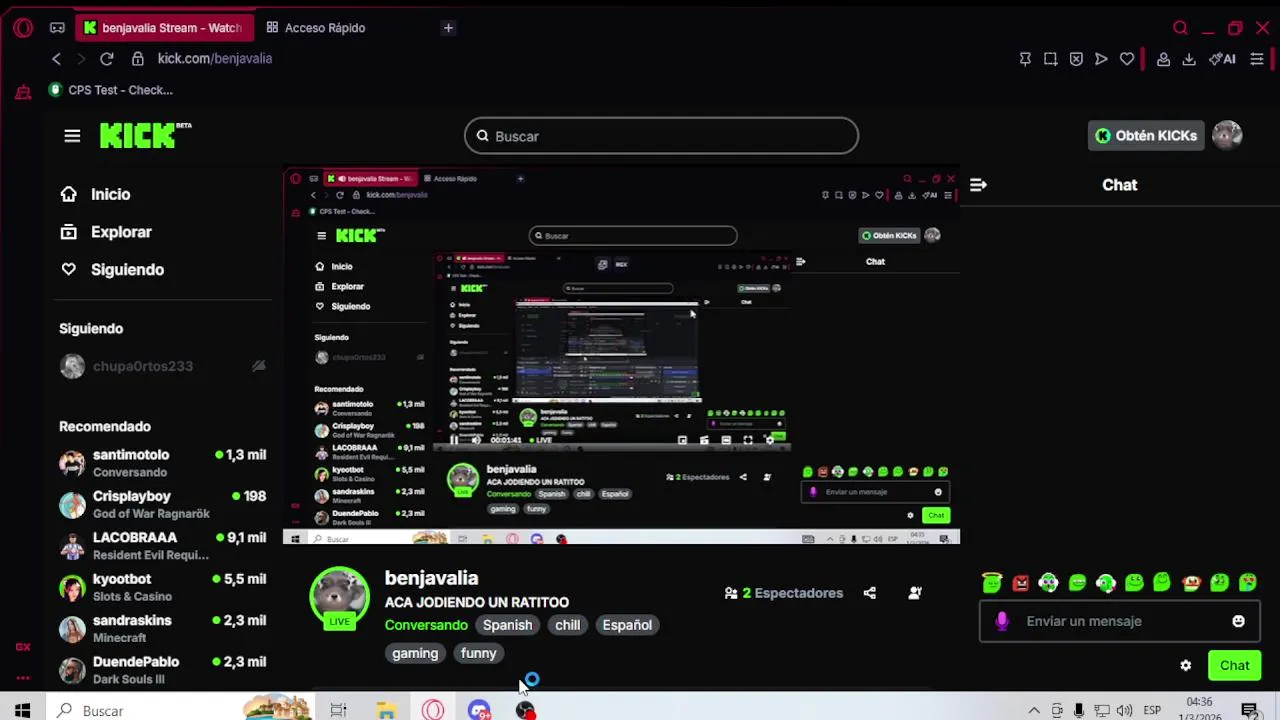Click the benjavalia channel name
This screenshot has width=1280, height=720.
(x=431, y=578)
